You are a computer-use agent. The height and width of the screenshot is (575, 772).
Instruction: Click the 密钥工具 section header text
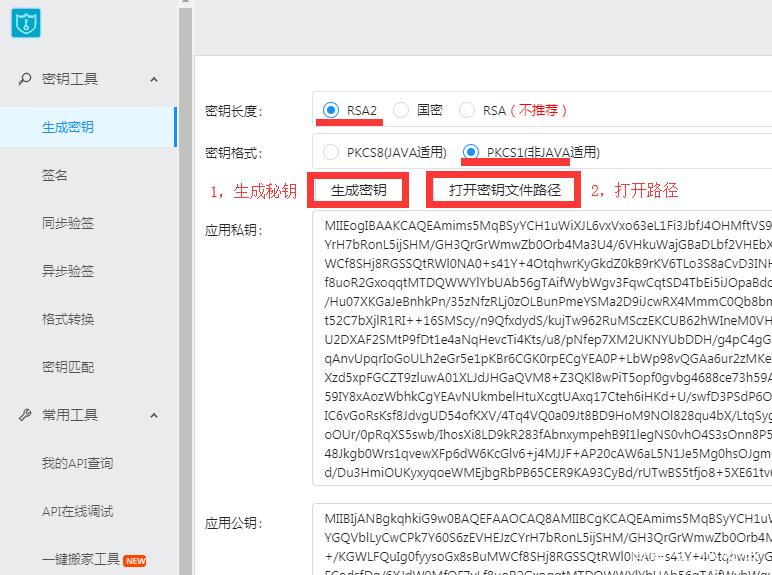[70, 79]
